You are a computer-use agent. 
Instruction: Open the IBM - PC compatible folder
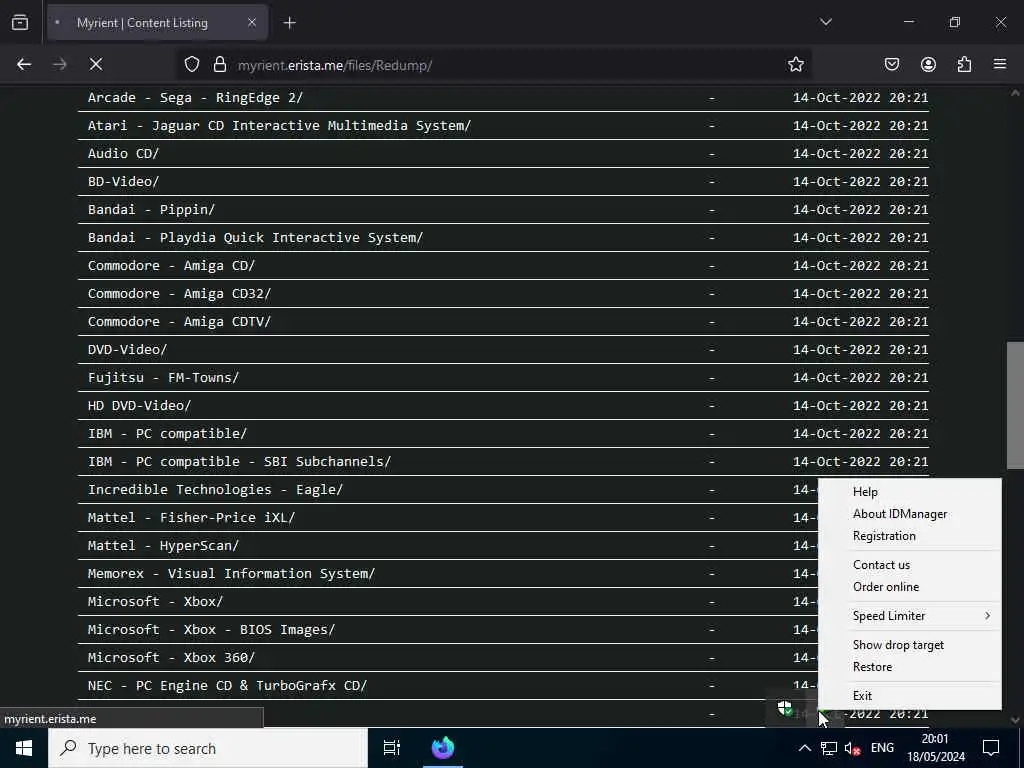tap(167, 434)
